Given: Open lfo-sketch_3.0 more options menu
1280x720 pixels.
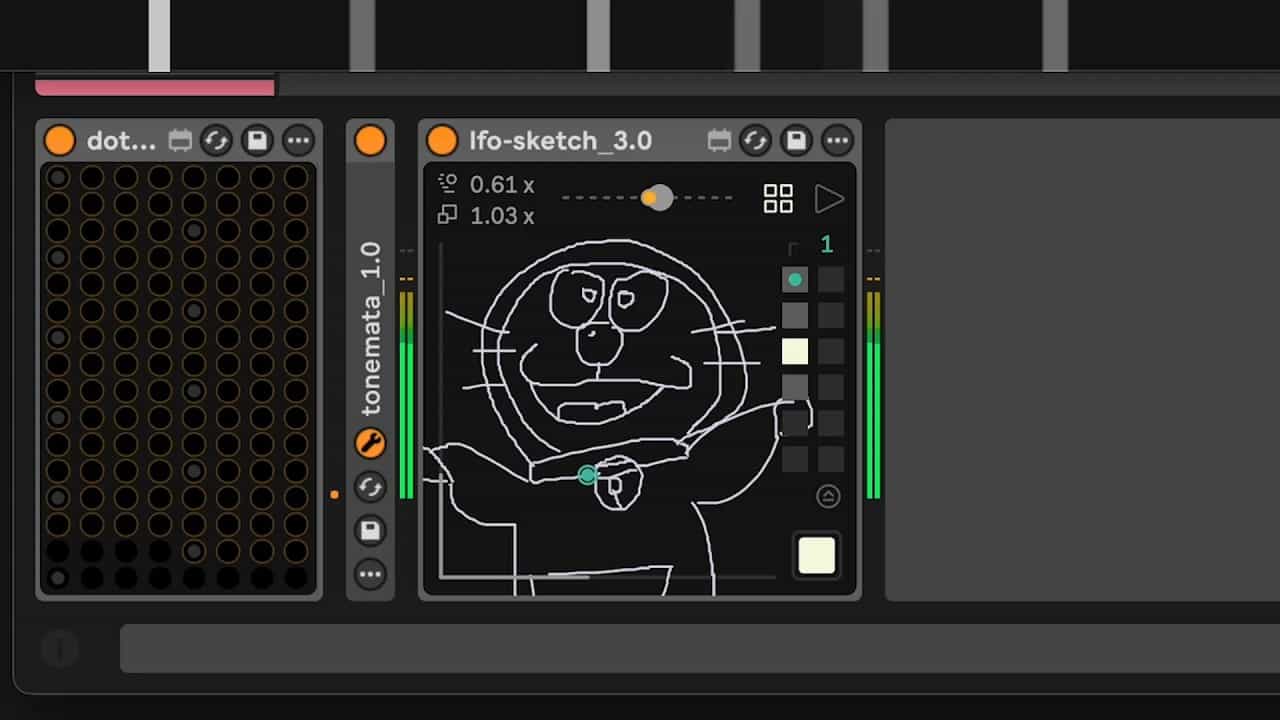Looking at the screenshot, I should click(x=837, y=141).
